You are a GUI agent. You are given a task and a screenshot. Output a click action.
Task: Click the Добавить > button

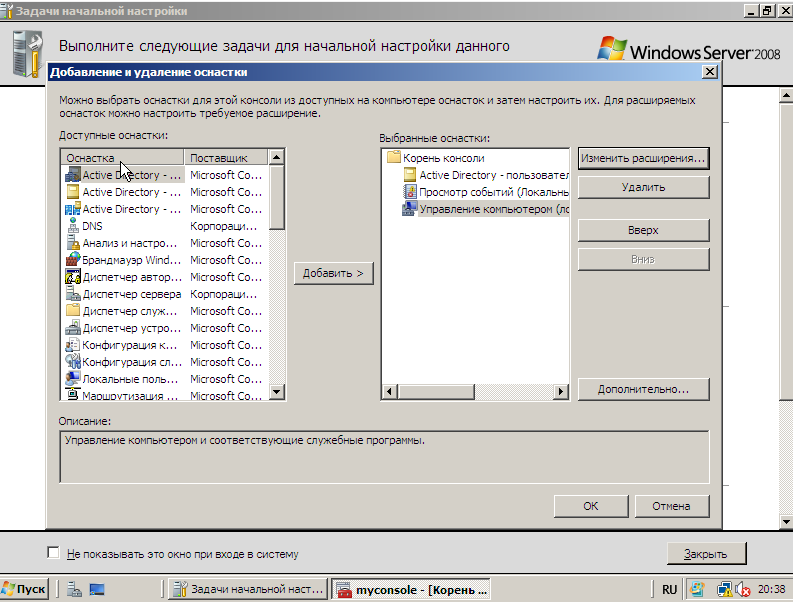point(333,273)
